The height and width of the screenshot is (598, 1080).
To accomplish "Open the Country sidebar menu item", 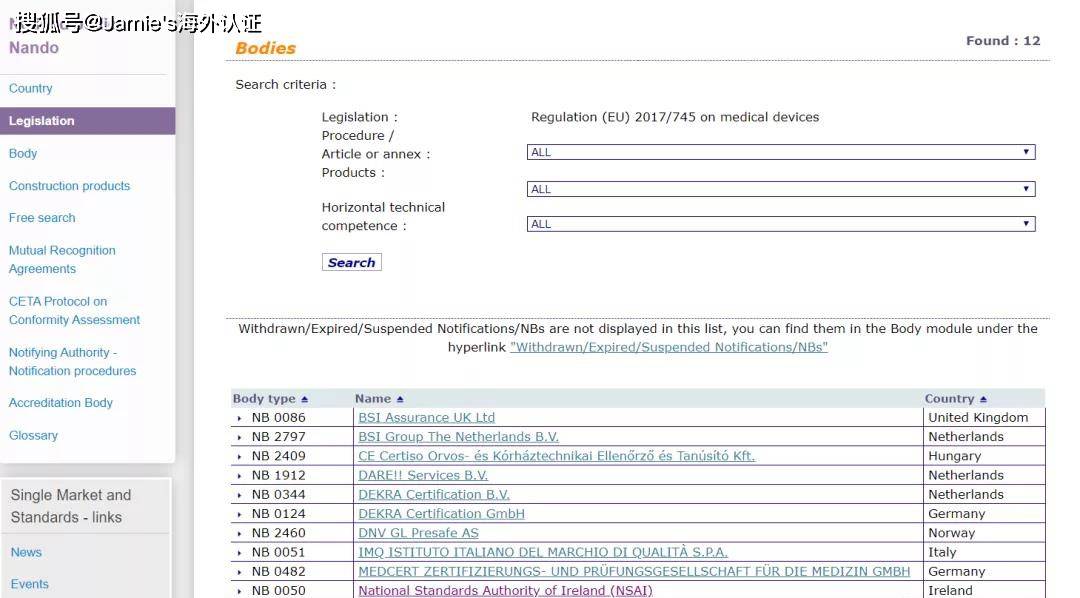I will pos(30,88).
